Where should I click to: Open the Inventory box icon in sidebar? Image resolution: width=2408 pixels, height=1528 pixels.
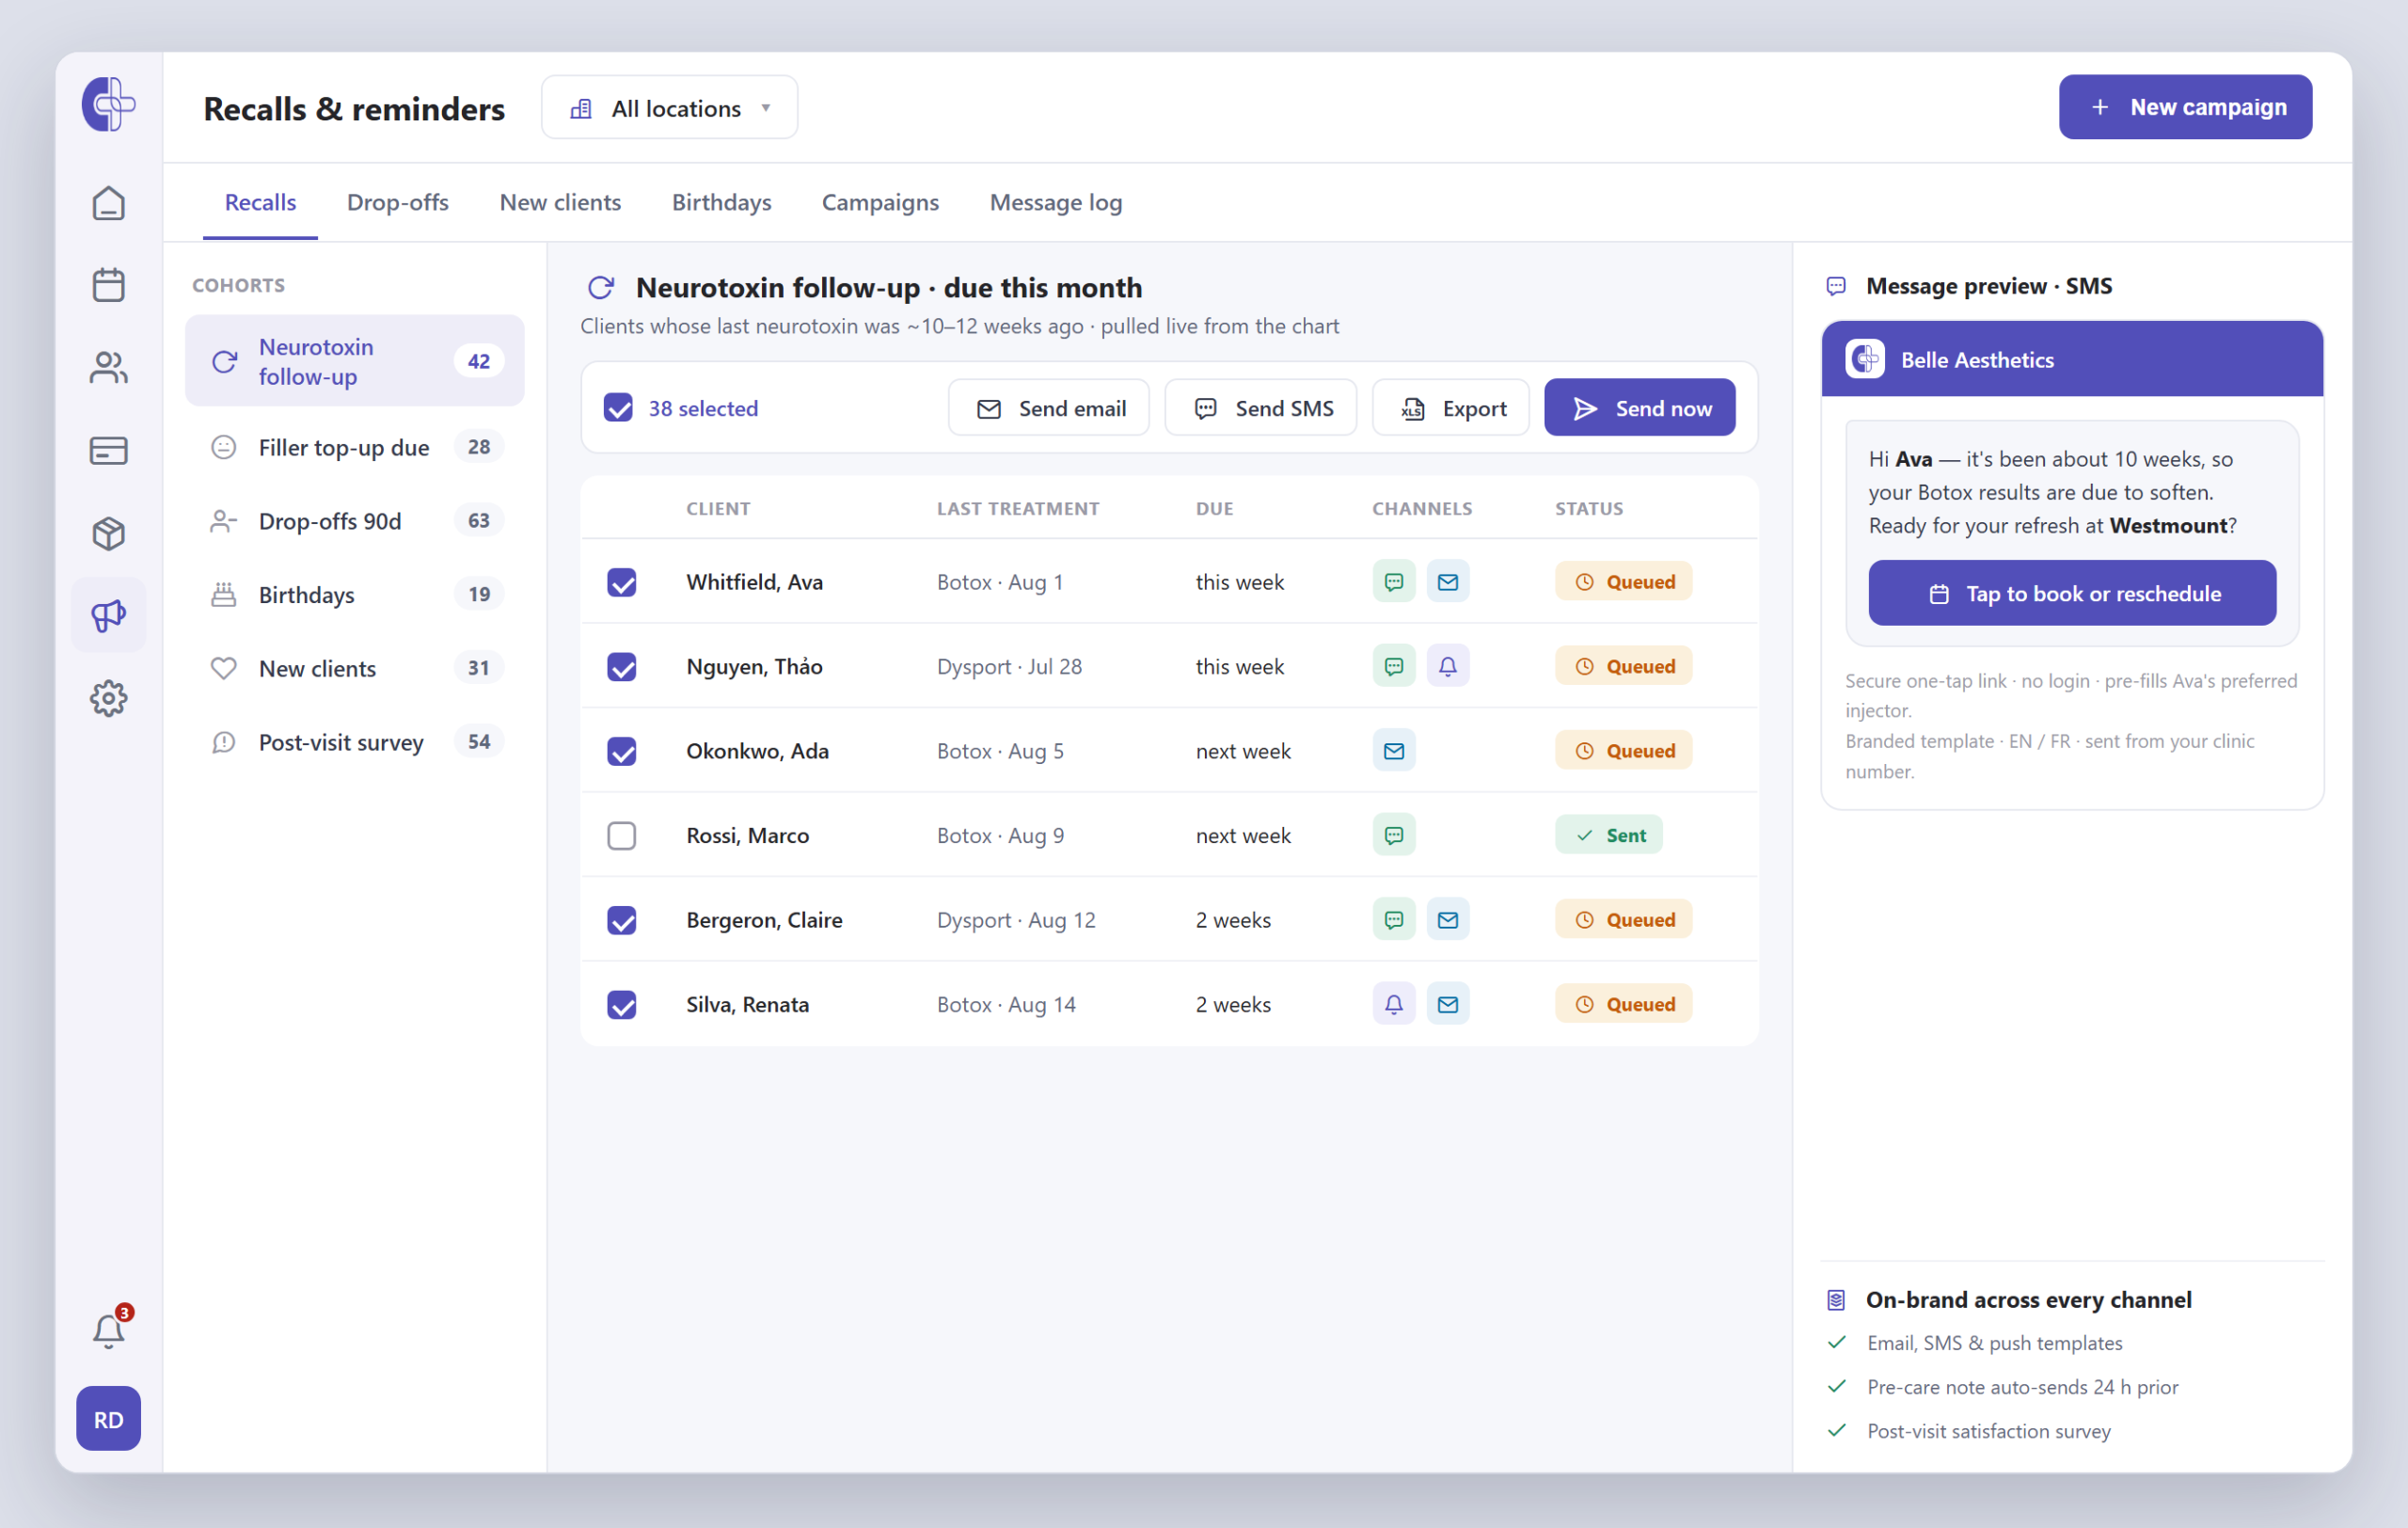108,533
